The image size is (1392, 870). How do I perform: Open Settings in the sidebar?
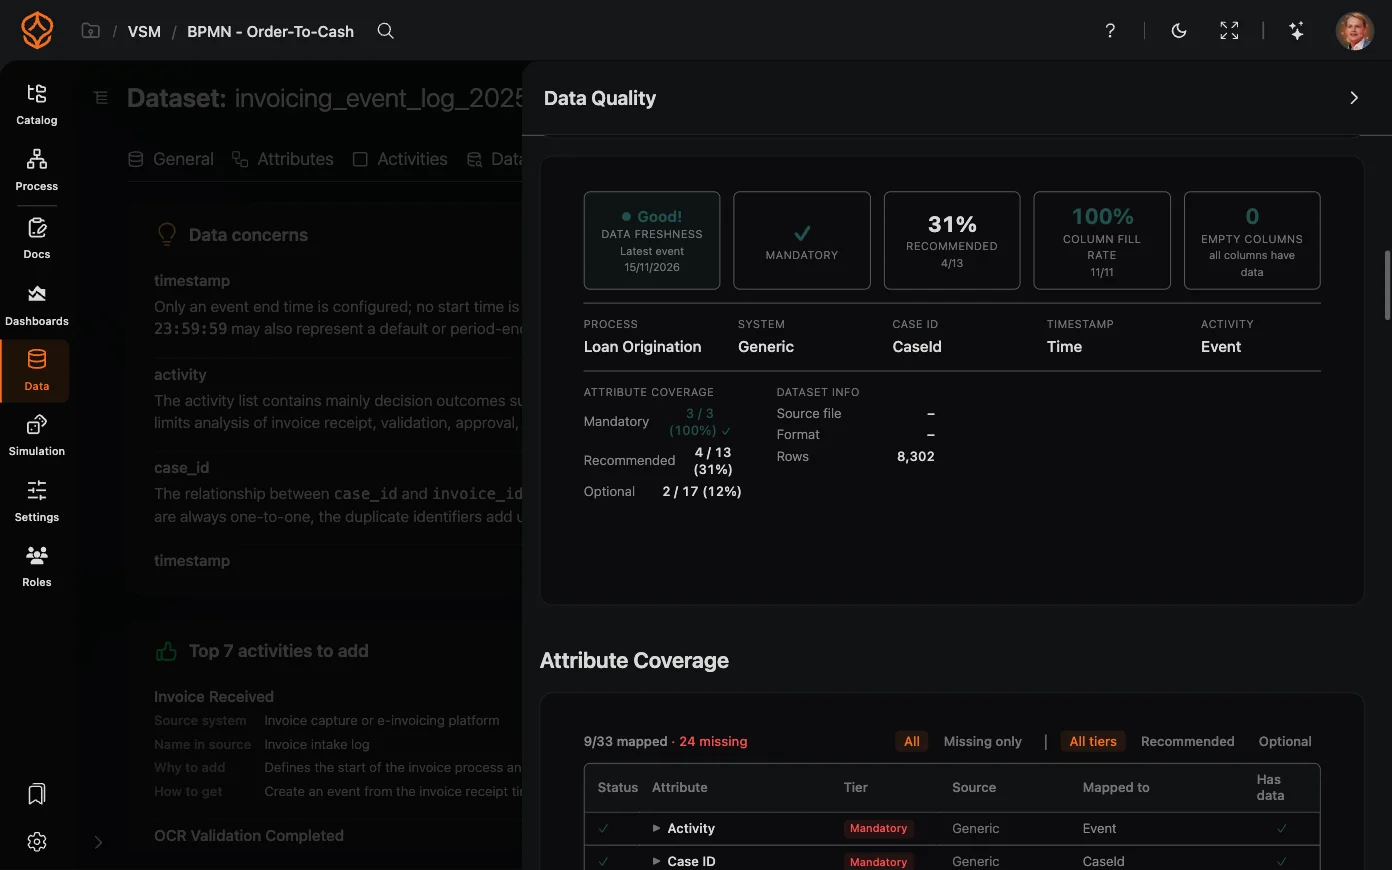point(37,501)
